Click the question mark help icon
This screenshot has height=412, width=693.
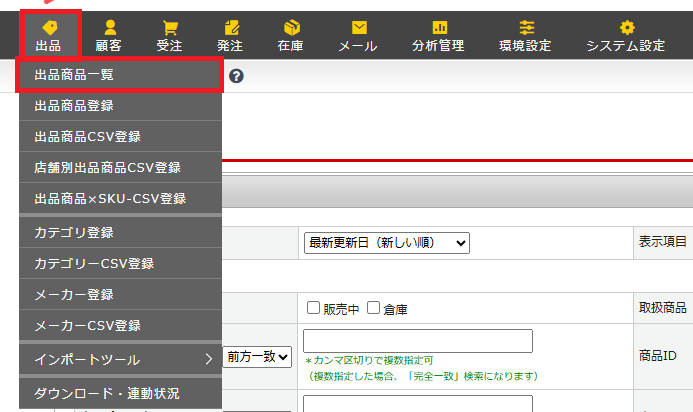pyautogui.click(x=236, y=76)
